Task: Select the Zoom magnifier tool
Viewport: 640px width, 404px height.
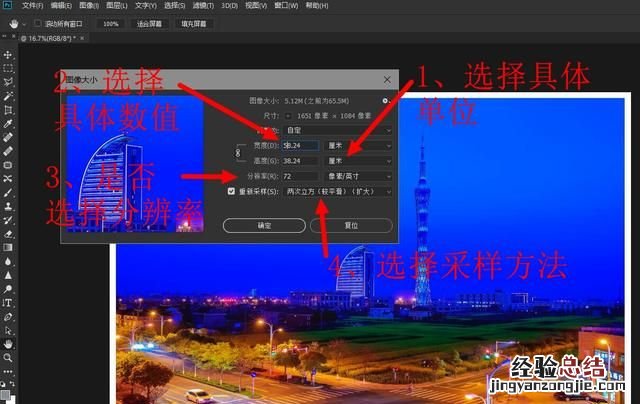Action: (x=8, y=358)
